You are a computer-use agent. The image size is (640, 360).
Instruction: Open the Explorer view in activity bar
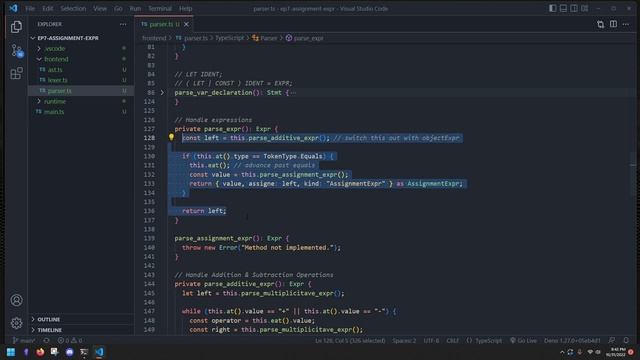pos(16,27)
